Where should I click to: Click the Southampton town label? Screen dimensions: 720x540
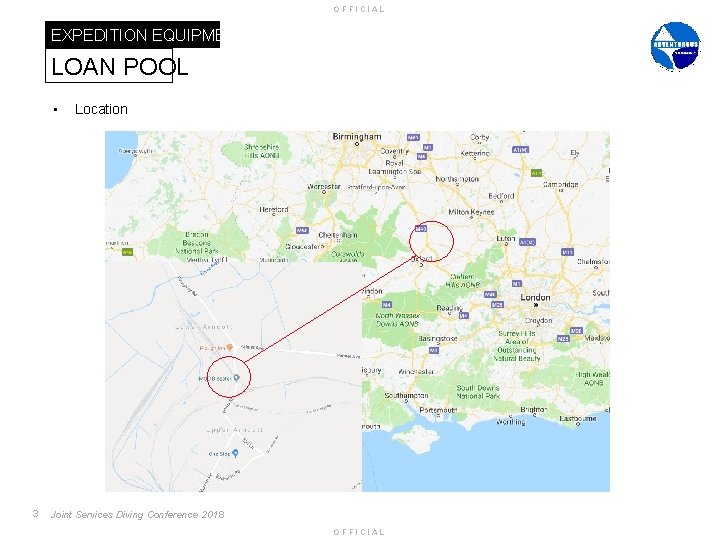(406, 395)
